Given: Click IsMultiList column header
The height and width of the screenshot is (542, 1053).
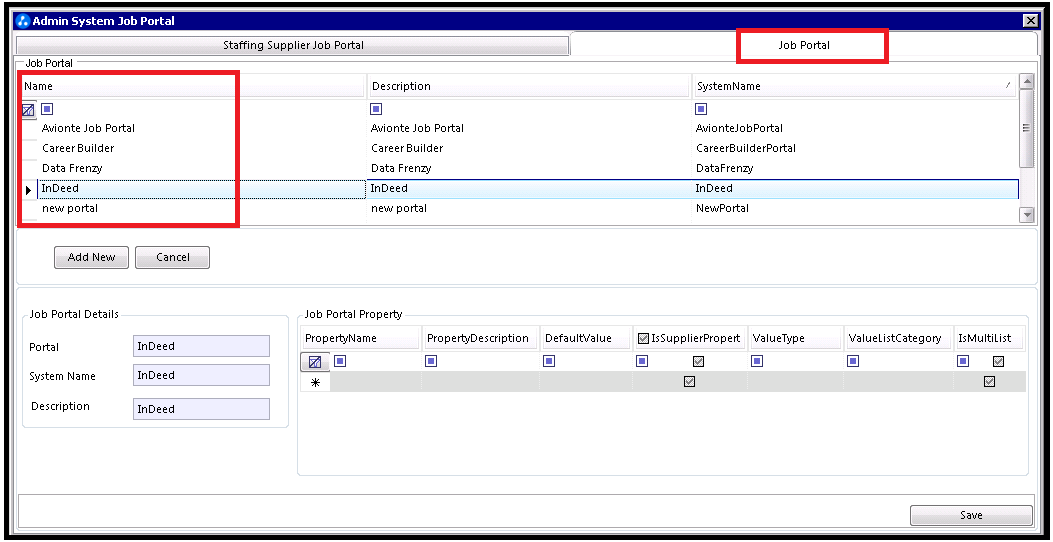Looking at the screenshot, I should pyautogui.click(x=989, y=338).
